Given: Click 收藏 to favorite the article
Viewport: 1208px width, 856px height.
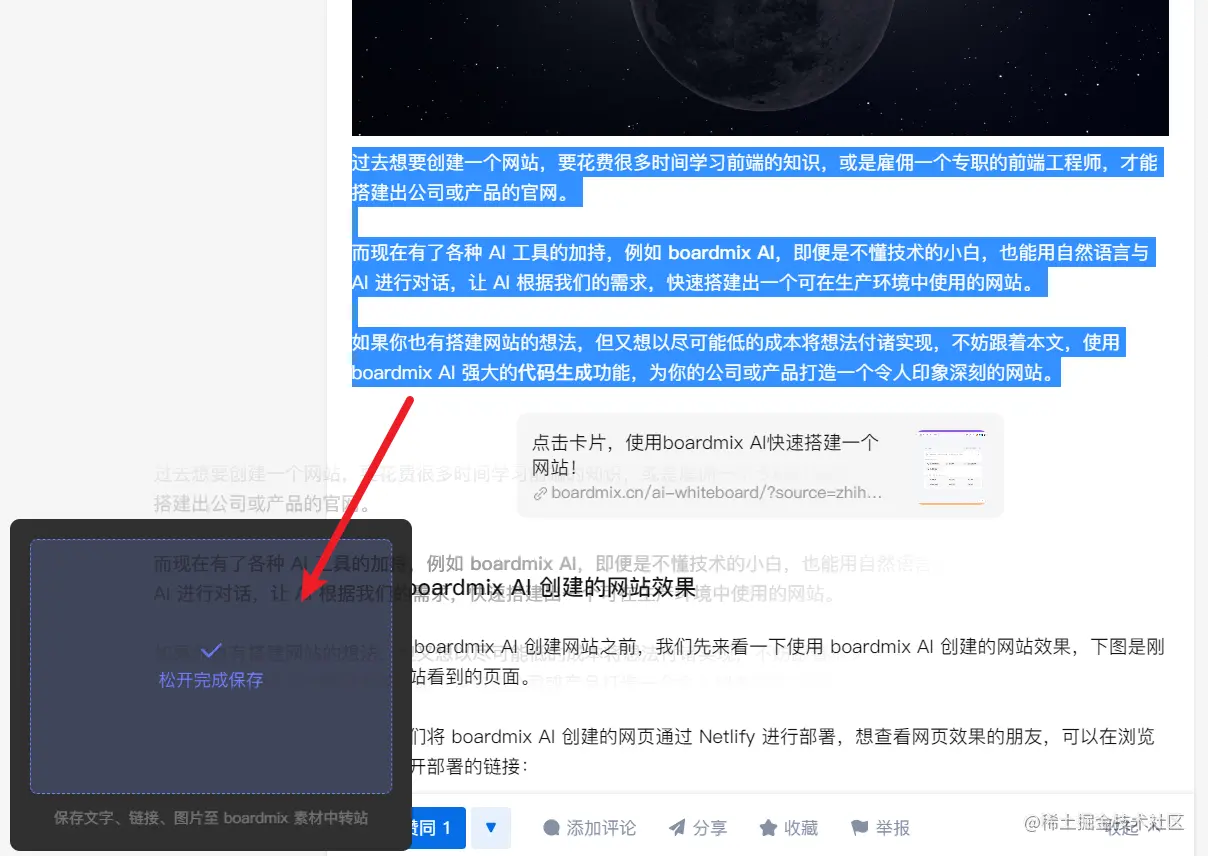Looking at the screenshot, I should [x=789, y=828].
